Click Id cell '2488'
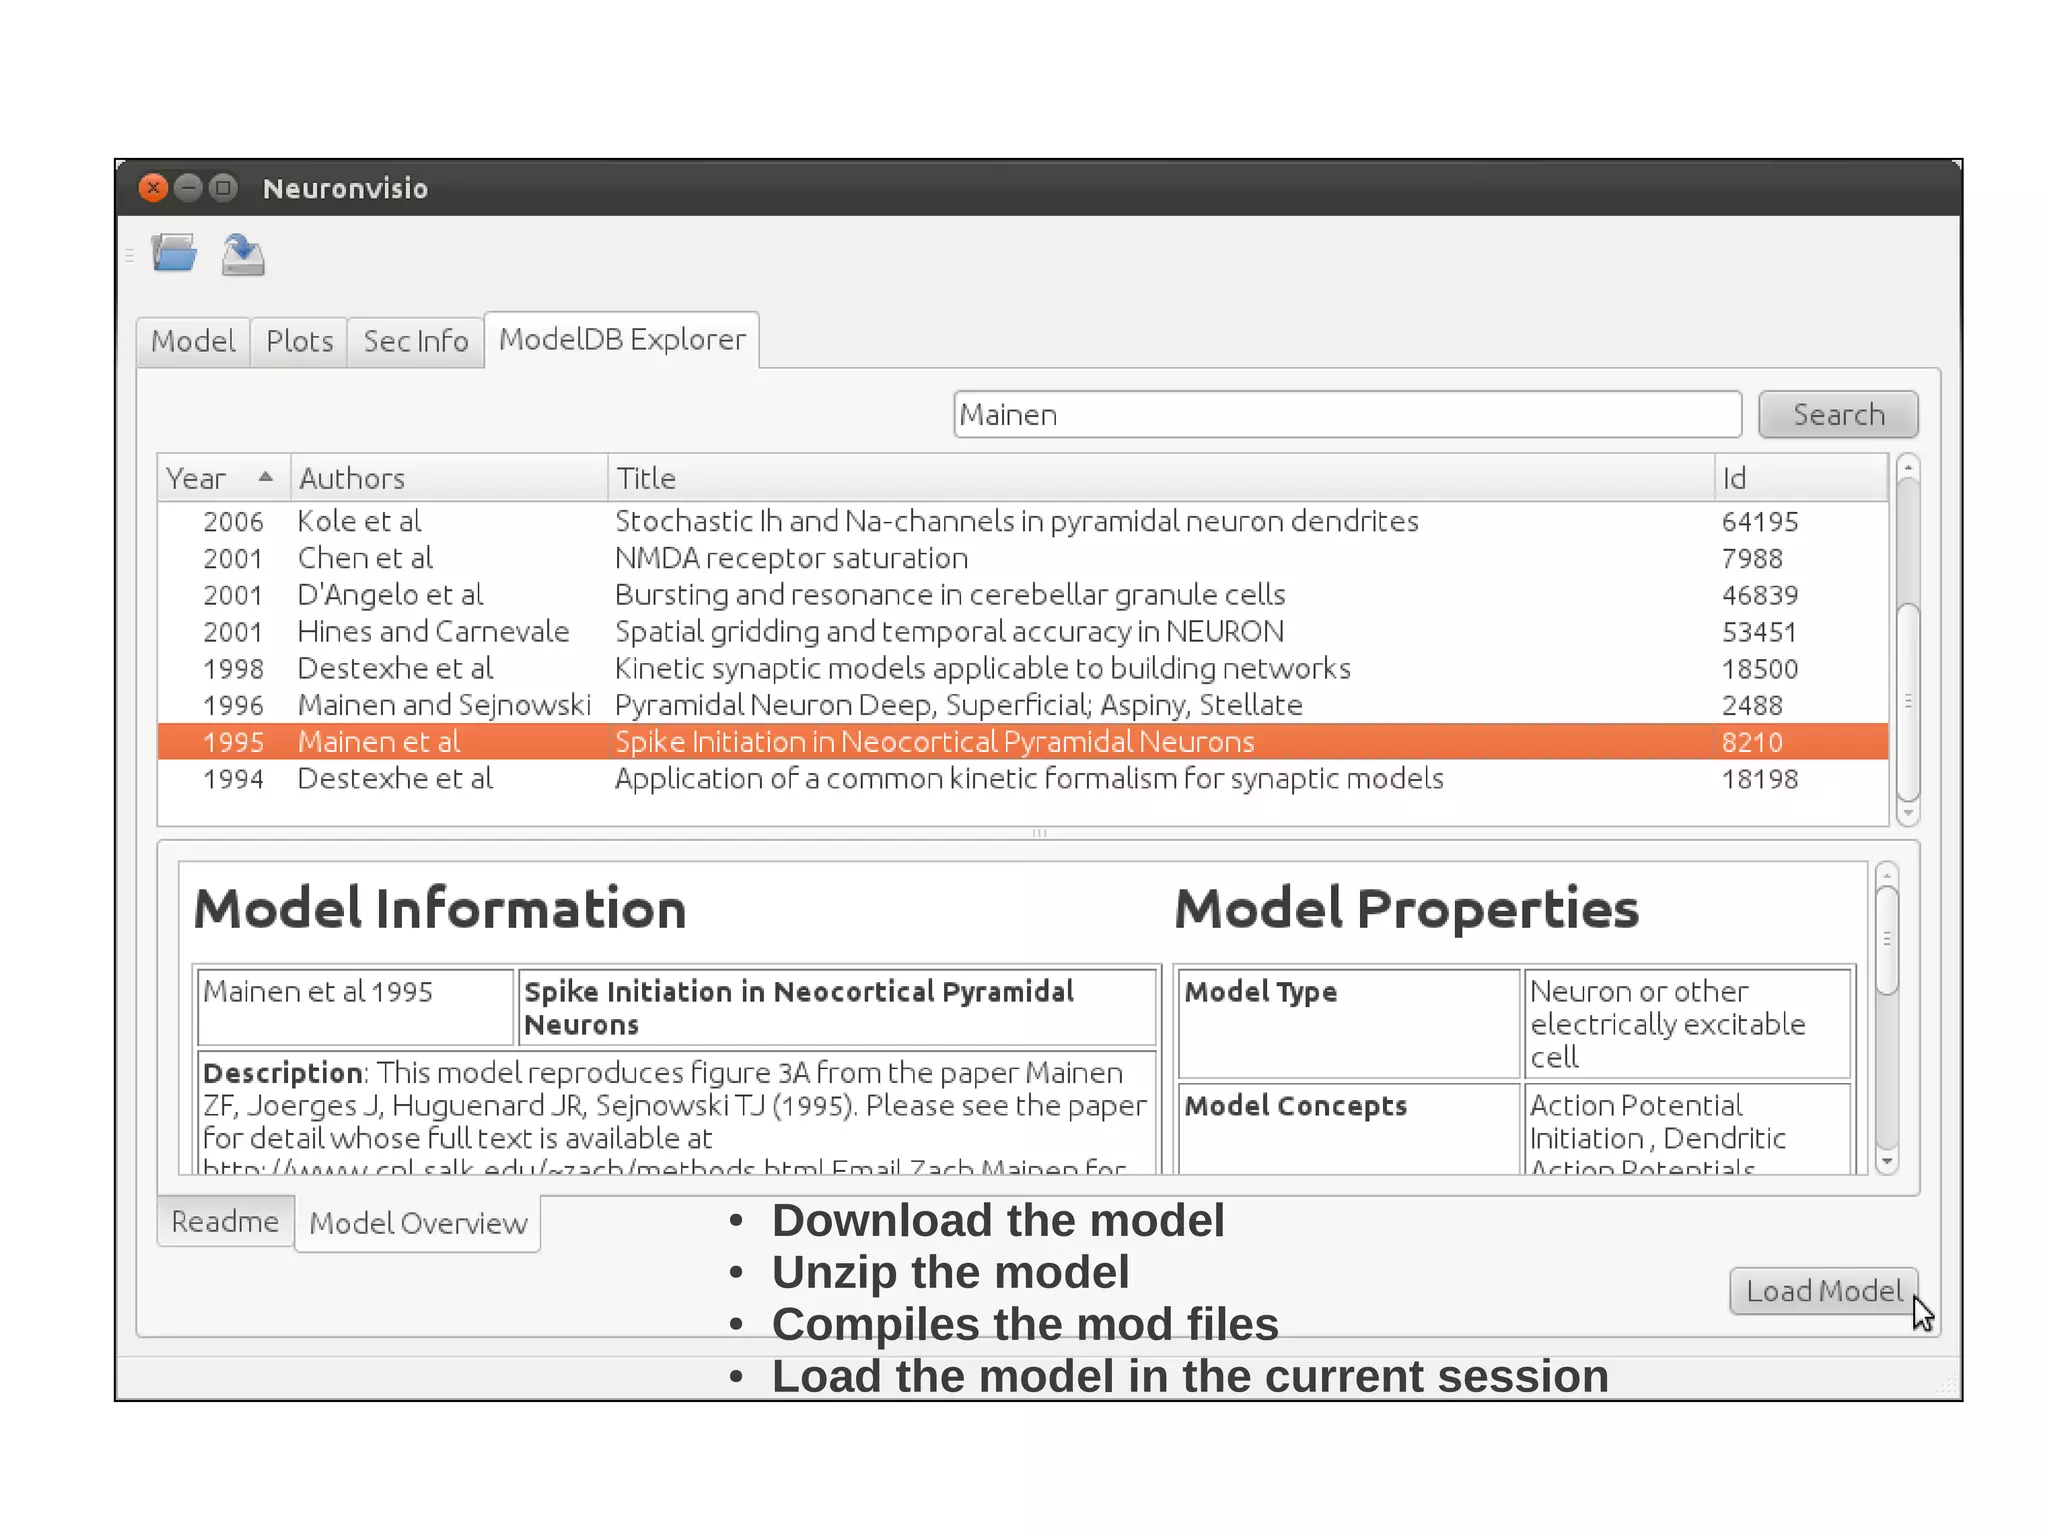Image resolution: width=2048 pixels, height=1535 pixels. click(x=1752, y=705)
